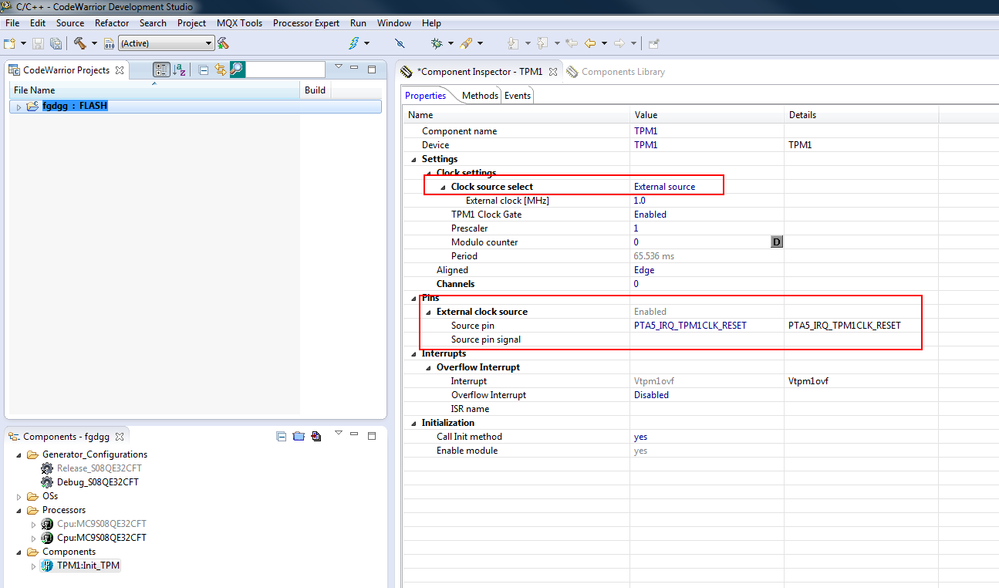Click Source pin PTA5_IRQ_TPM1CLK_RESET value
Screen dimensions: 999x588
[x=690, y=326]
